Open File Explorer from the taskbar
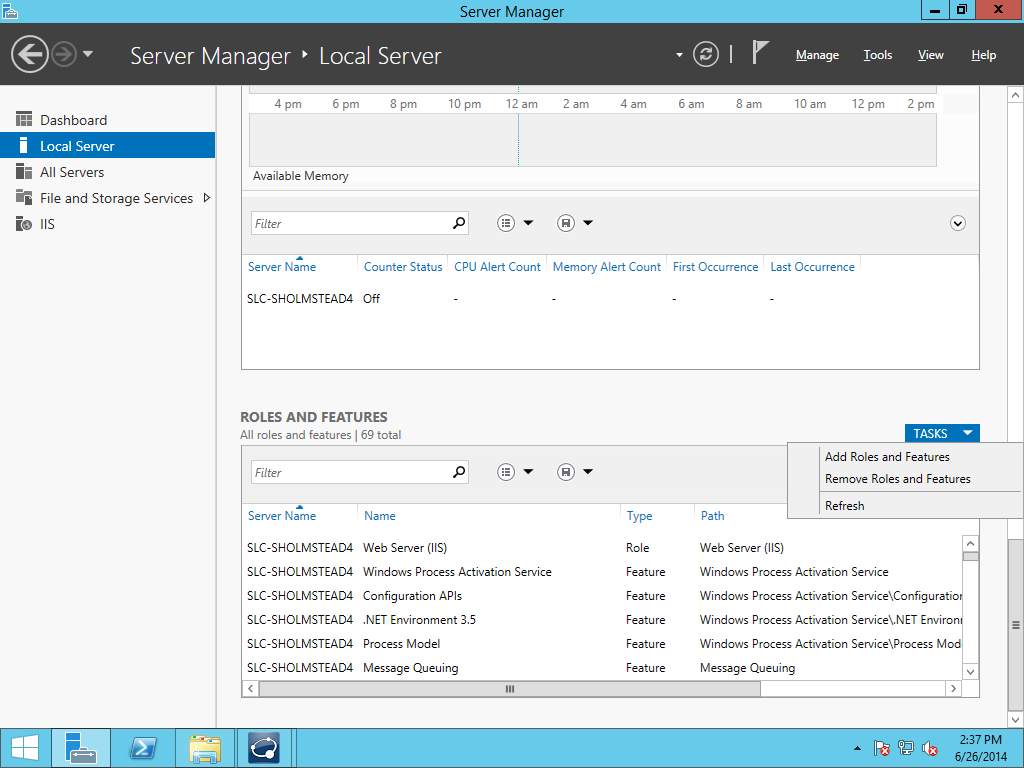 204,748
